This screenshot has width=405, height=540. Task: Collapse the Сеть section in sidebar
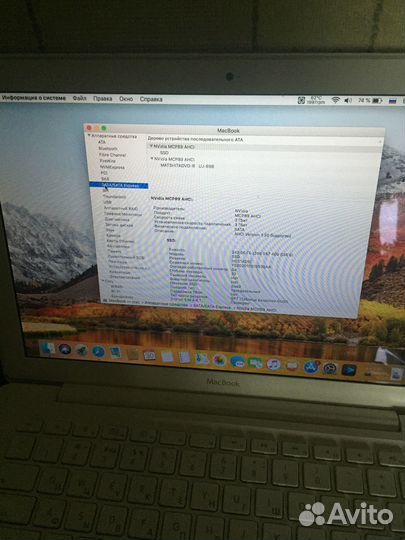click(103, 281)
